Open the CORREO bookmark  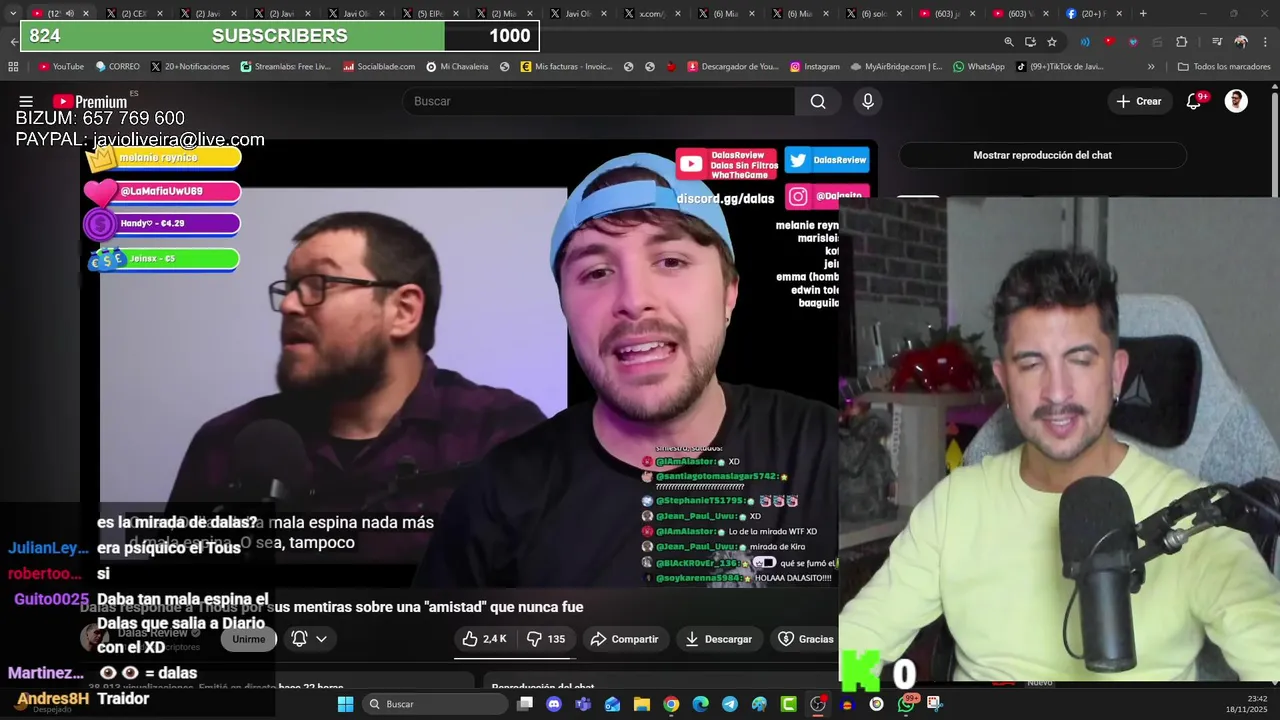[x=117, y=67]
